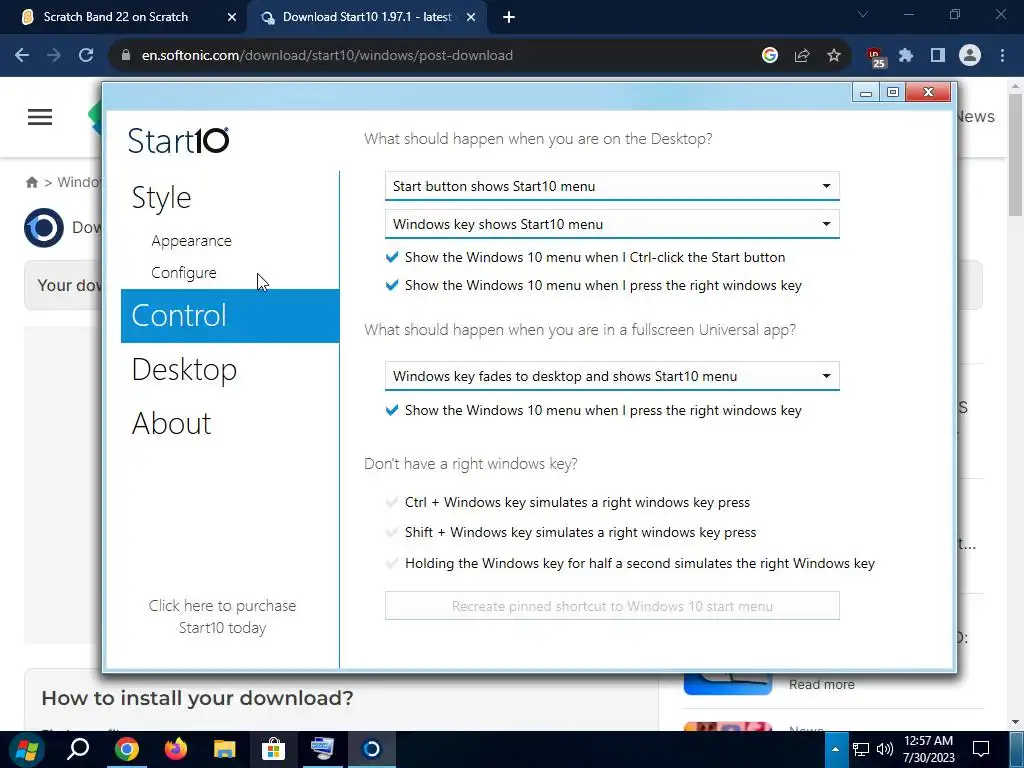
Task: Toggle Desktop right windows key Windows 10 menu checkbox
Action: point(392,285)
